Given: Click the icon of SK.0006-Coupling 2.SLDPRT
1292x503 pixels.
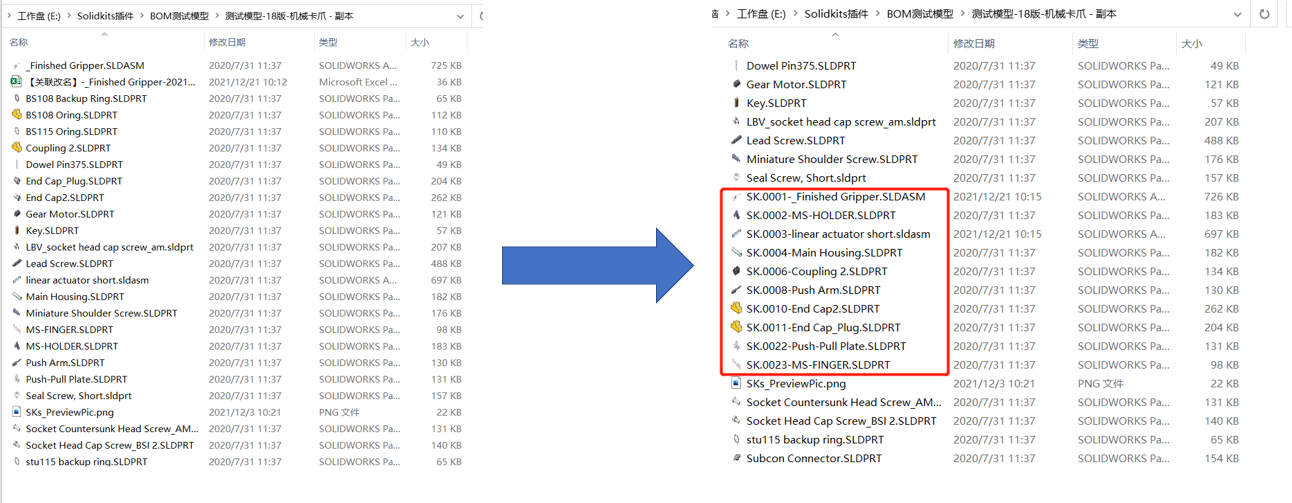Looking at the screenshot, I should pyautogui.click(x=736, y=272).
